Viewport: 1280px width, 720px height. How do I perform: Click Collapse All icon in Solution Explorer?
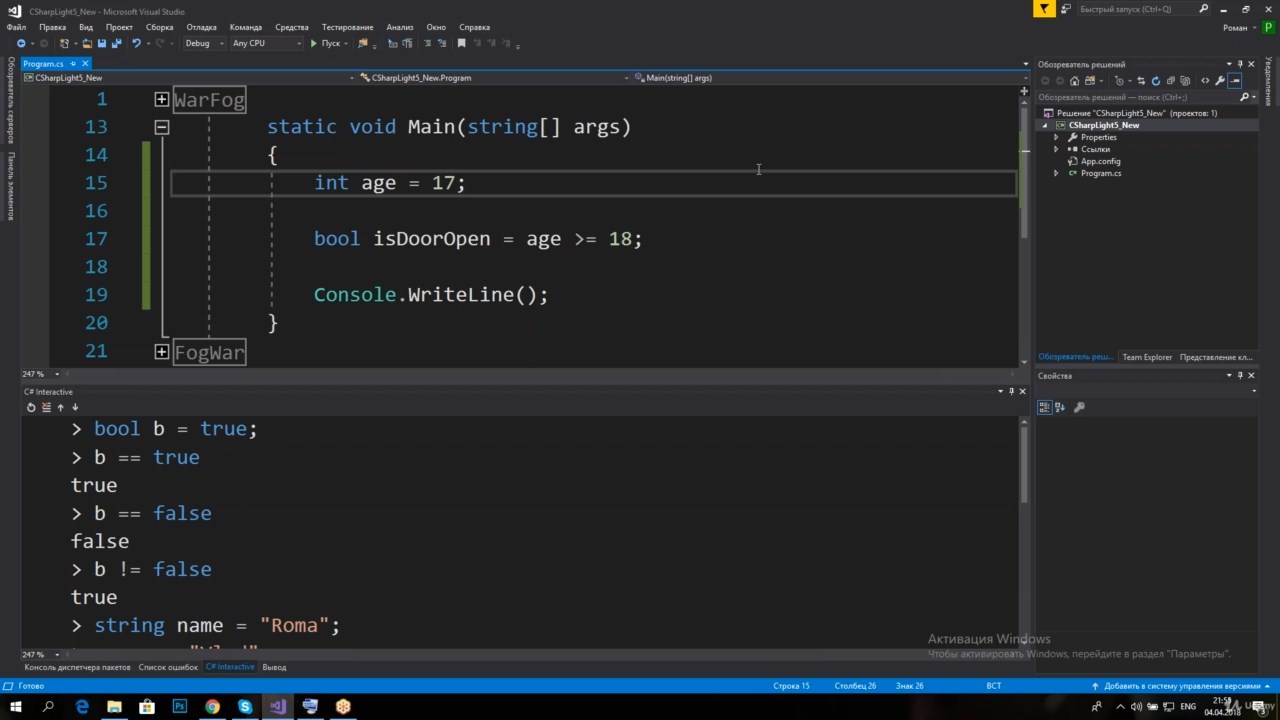pos(1171,81)
